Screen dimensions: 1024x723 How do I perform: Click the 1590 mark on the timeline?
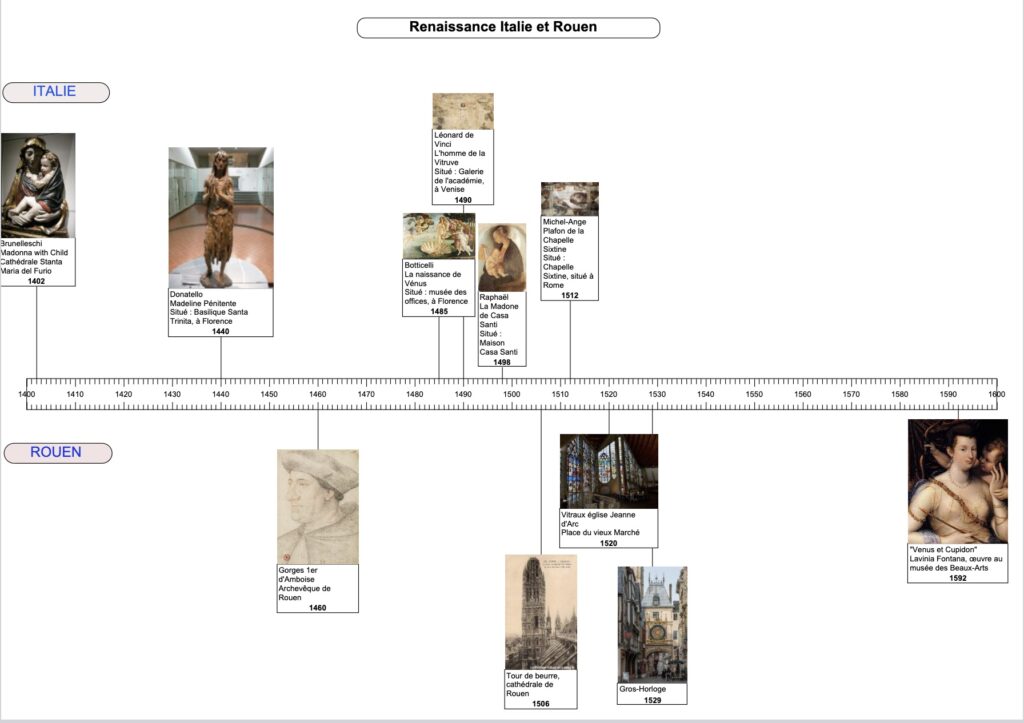[948, 394]
